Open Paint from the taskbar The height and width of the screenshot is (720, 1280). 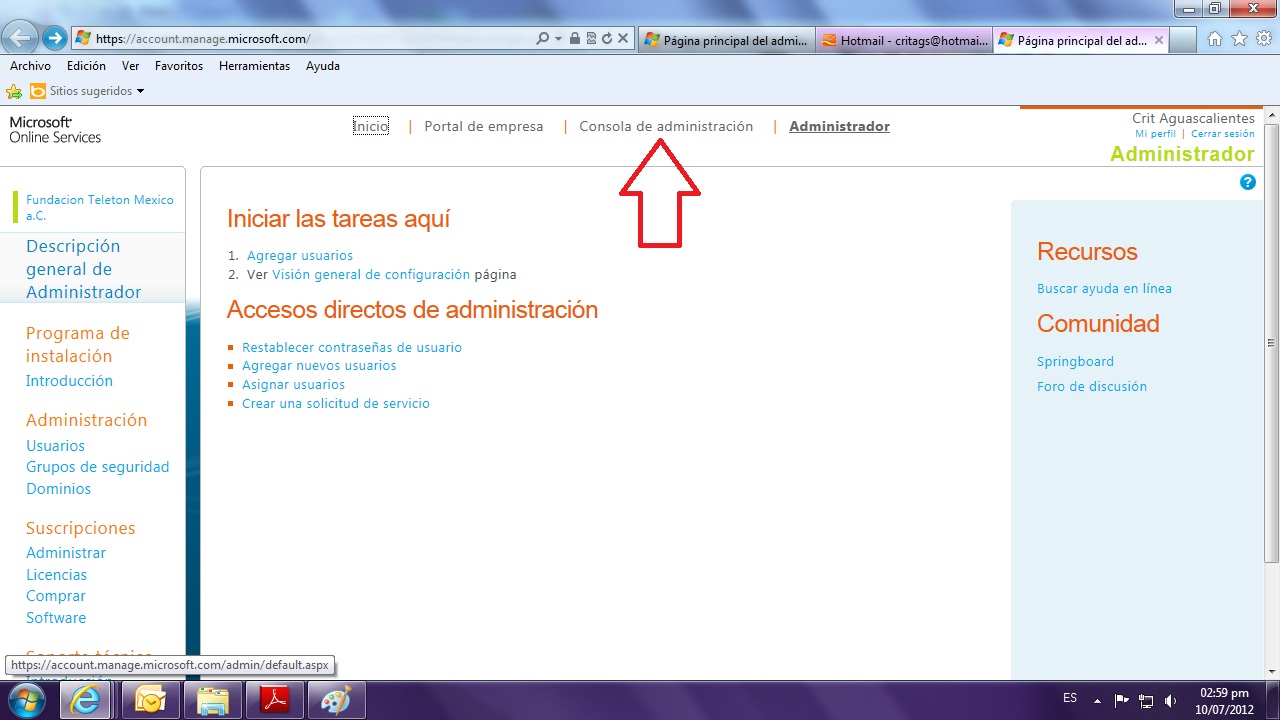click(x=336, y=700)
